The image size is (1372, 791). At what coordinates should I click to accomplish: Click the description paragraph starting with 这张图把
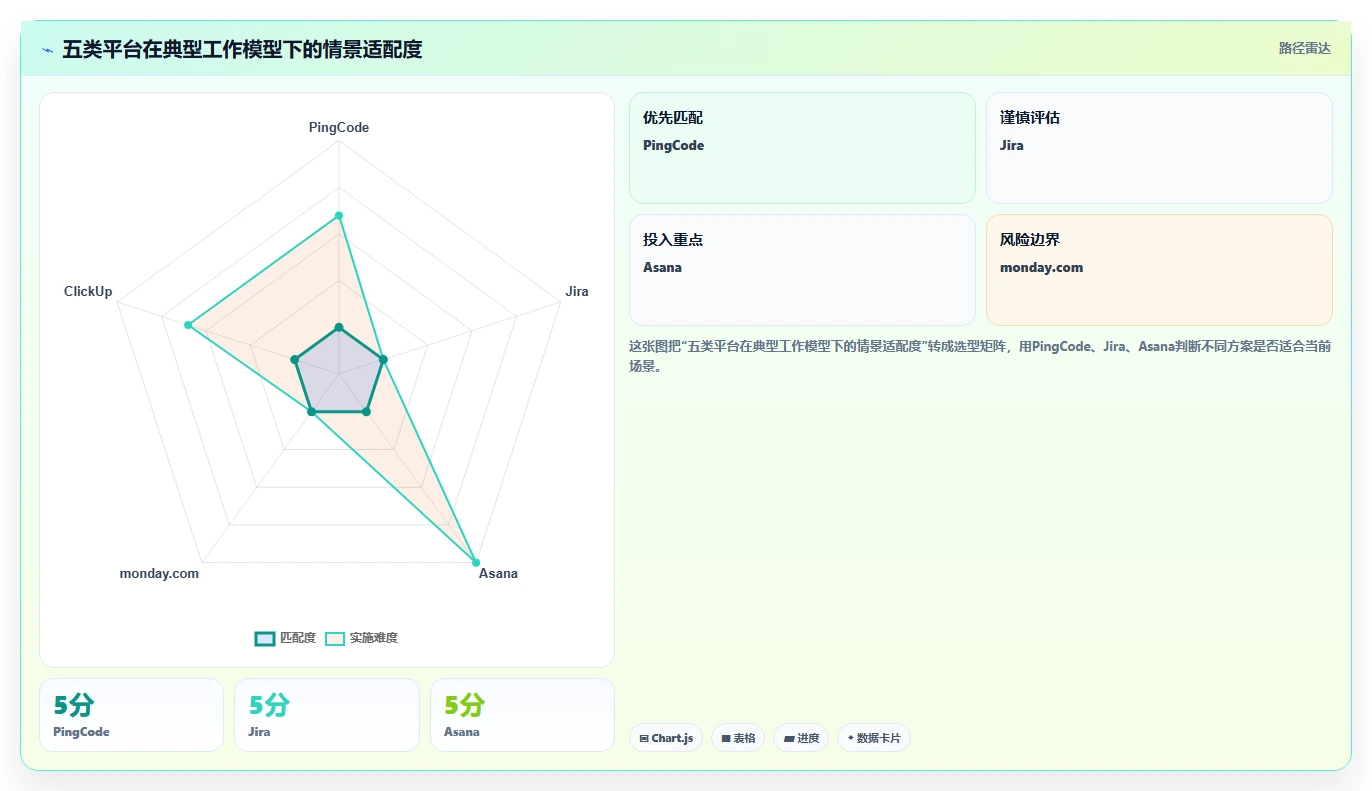tap(980, 356)
